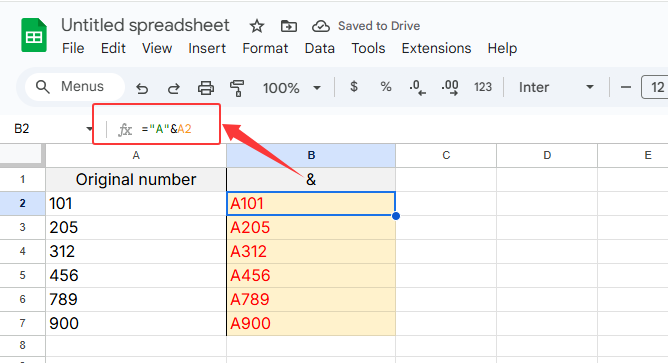Apply percent format button

pos(386,87)
